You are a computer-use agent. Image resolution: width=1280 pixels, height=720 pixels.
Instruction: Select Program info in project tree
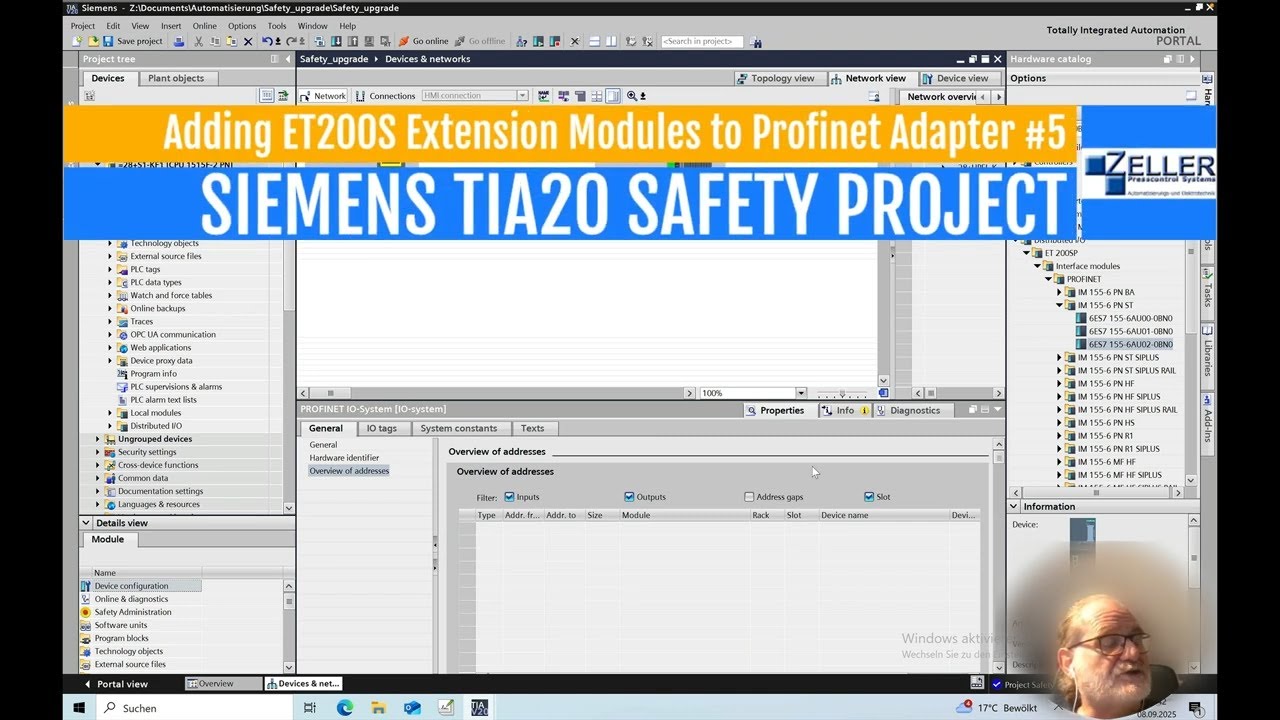(x=153, y=374)
